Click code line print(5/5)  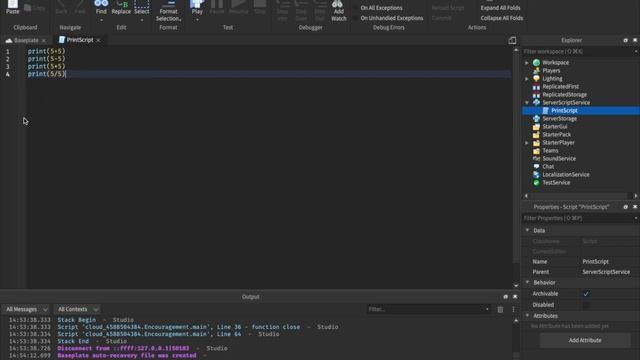pyautogui.click(x=47, y=74)
